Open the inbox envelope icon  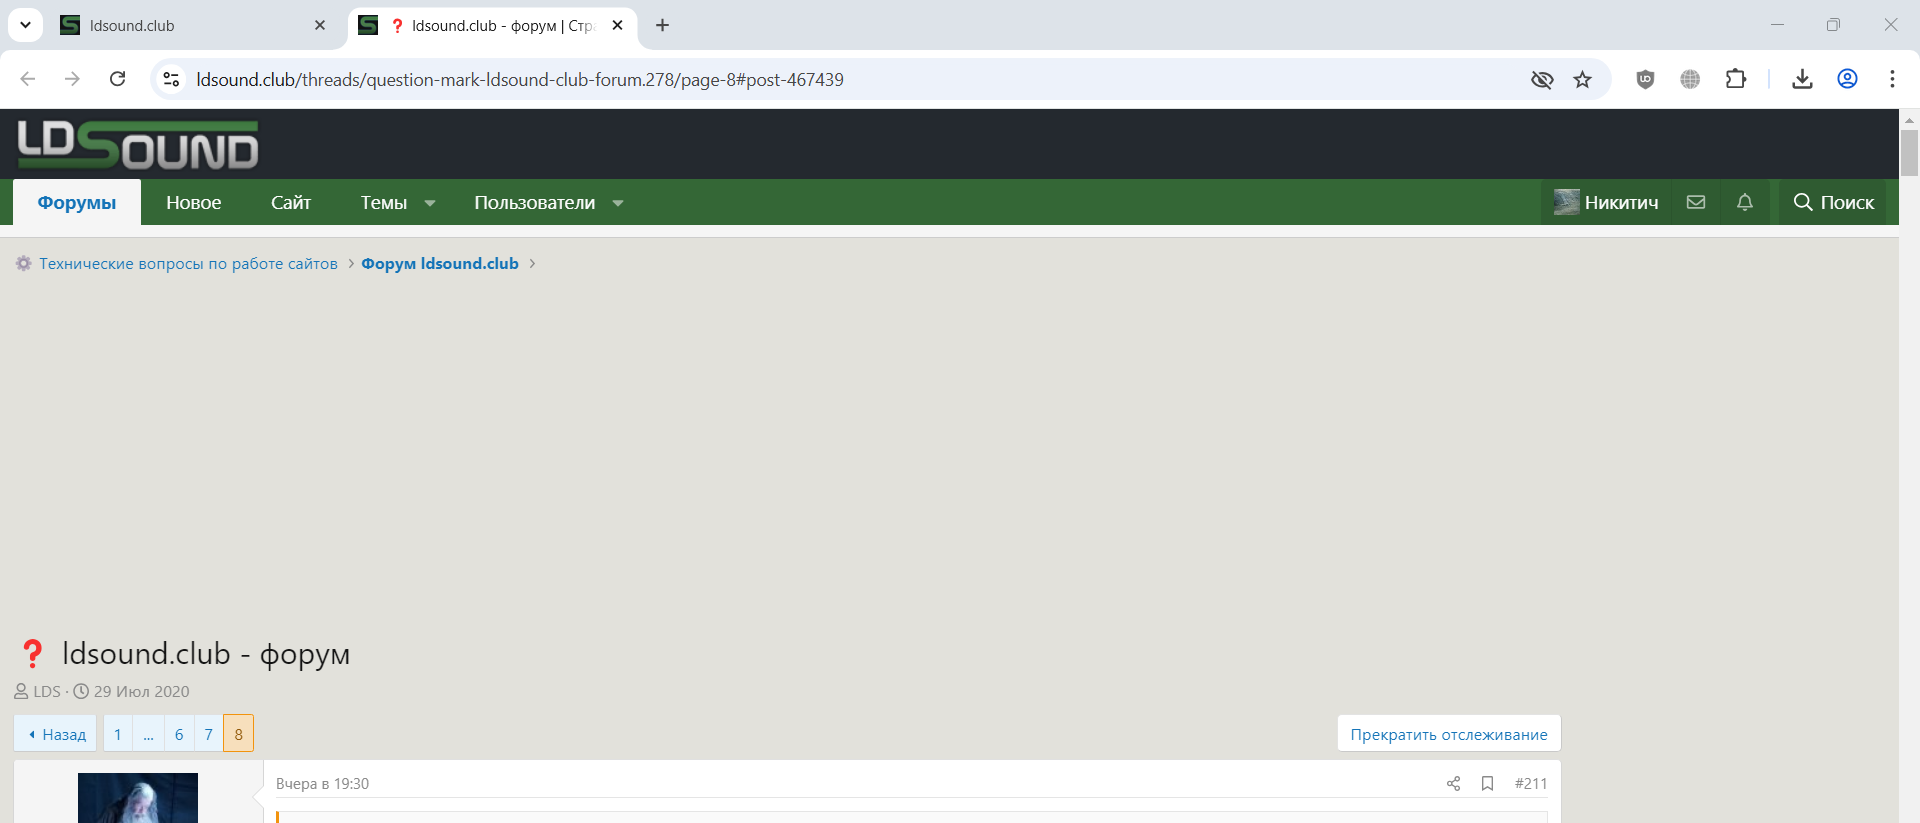1696,202
